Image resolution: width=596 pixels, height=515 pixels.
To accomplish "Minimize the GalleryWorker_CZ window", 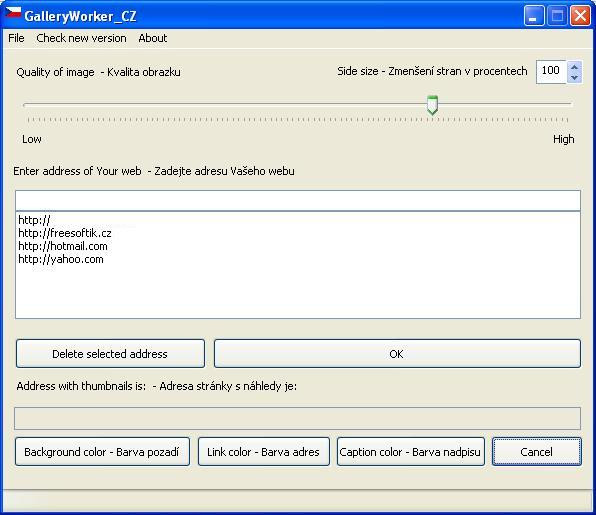I will pyautogui.click(x=534, y=16).
